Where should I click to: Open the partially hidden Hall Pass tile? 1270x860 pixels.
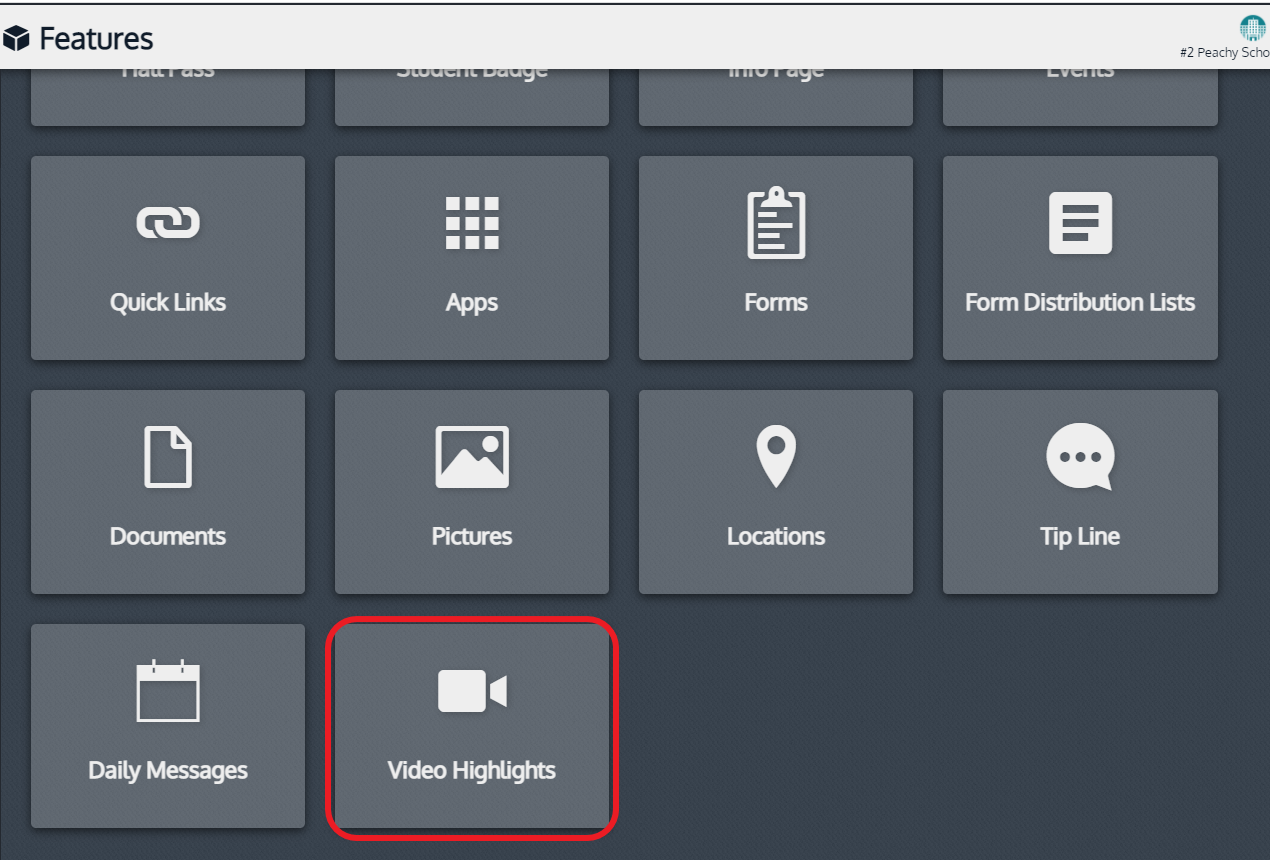(168, 98)
